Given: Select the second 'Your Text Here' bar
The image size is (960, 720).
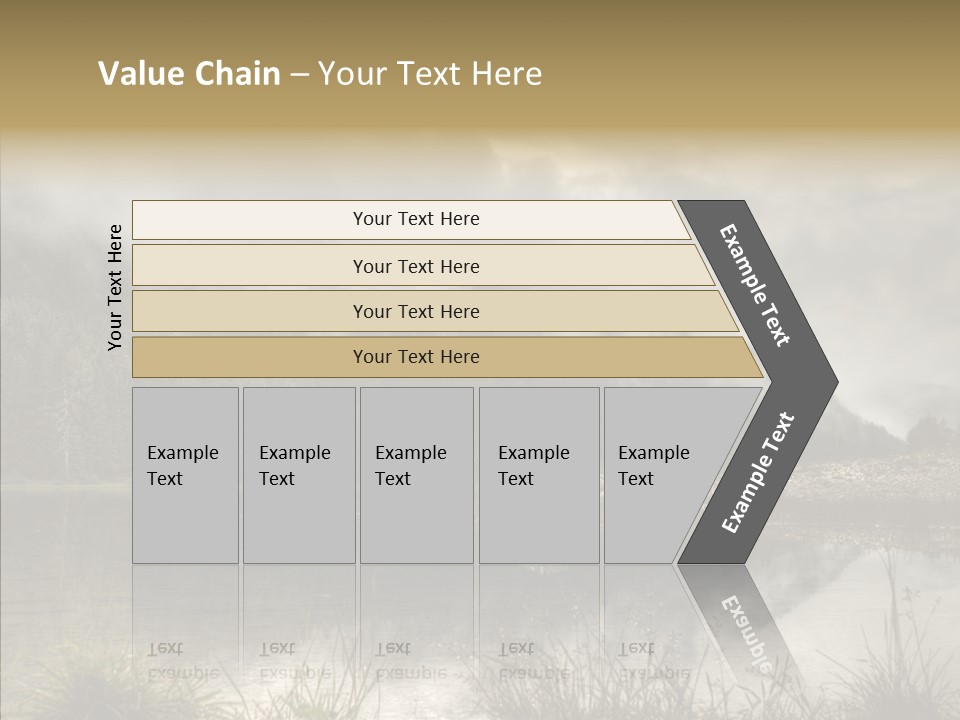Looking at the screenshot, I should (x=415, y=266).
